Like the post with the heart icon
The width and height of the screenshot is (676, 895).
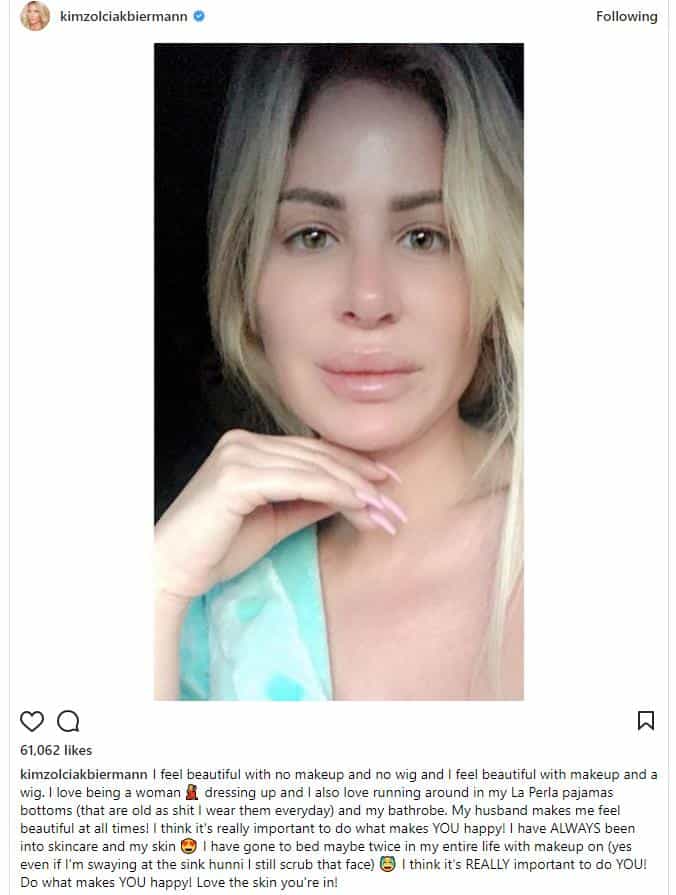32,721
